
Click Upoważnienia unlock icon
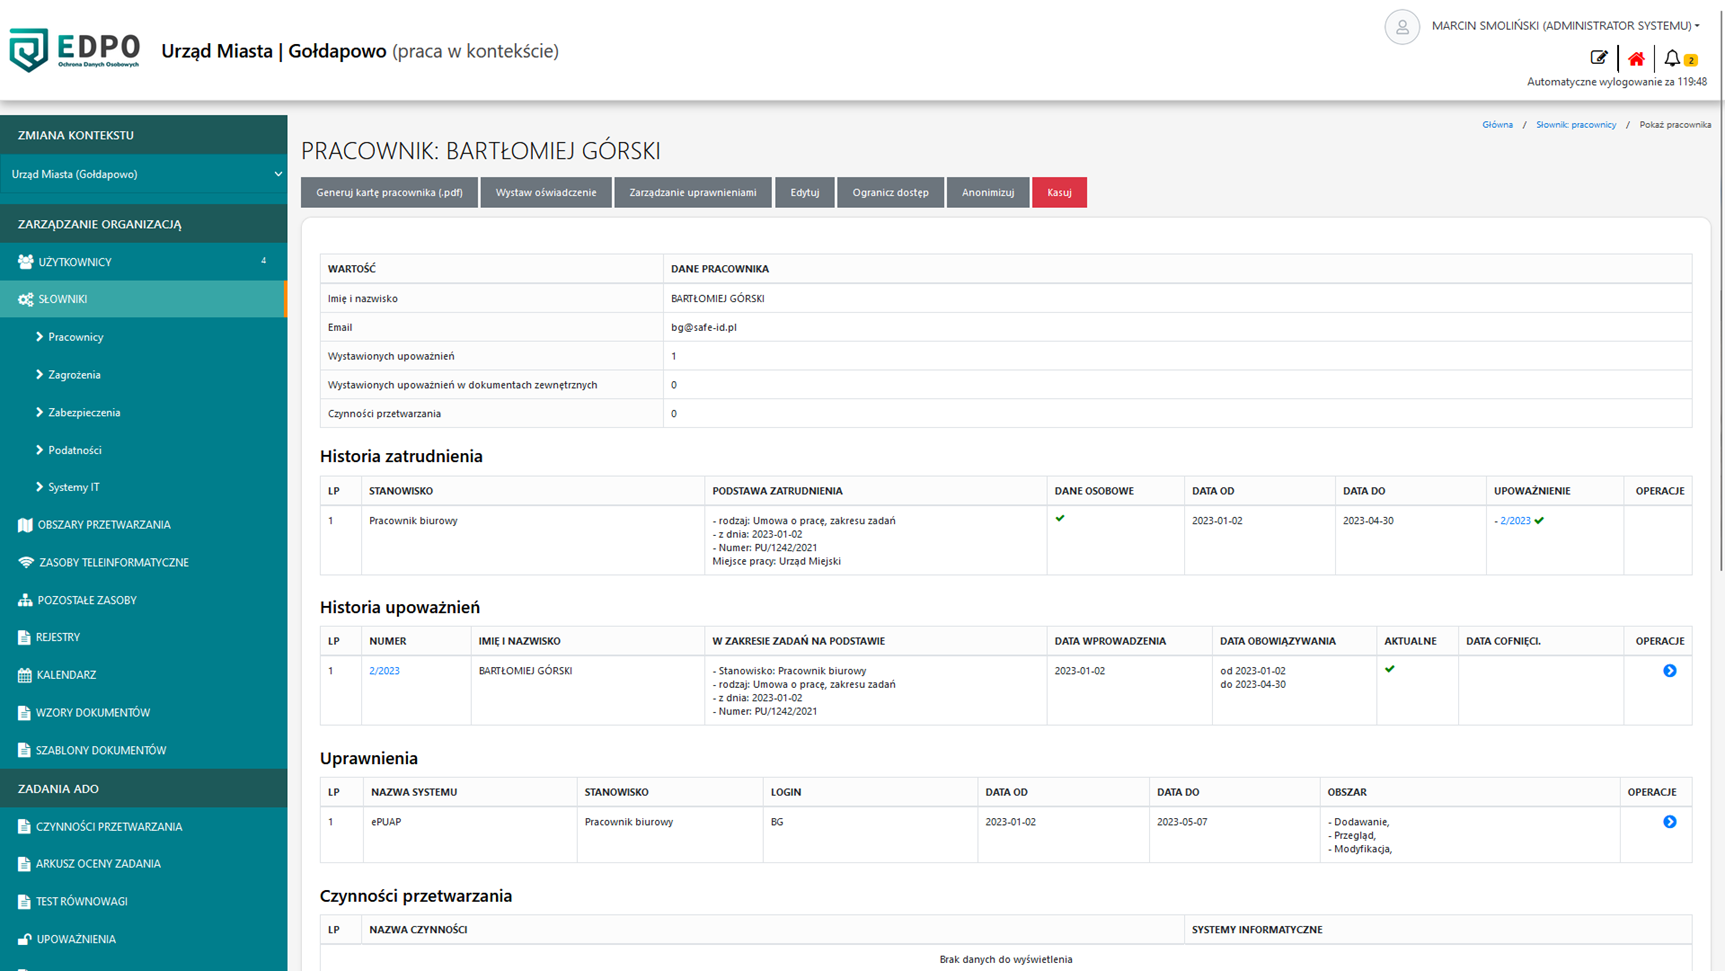coord(24,939)
